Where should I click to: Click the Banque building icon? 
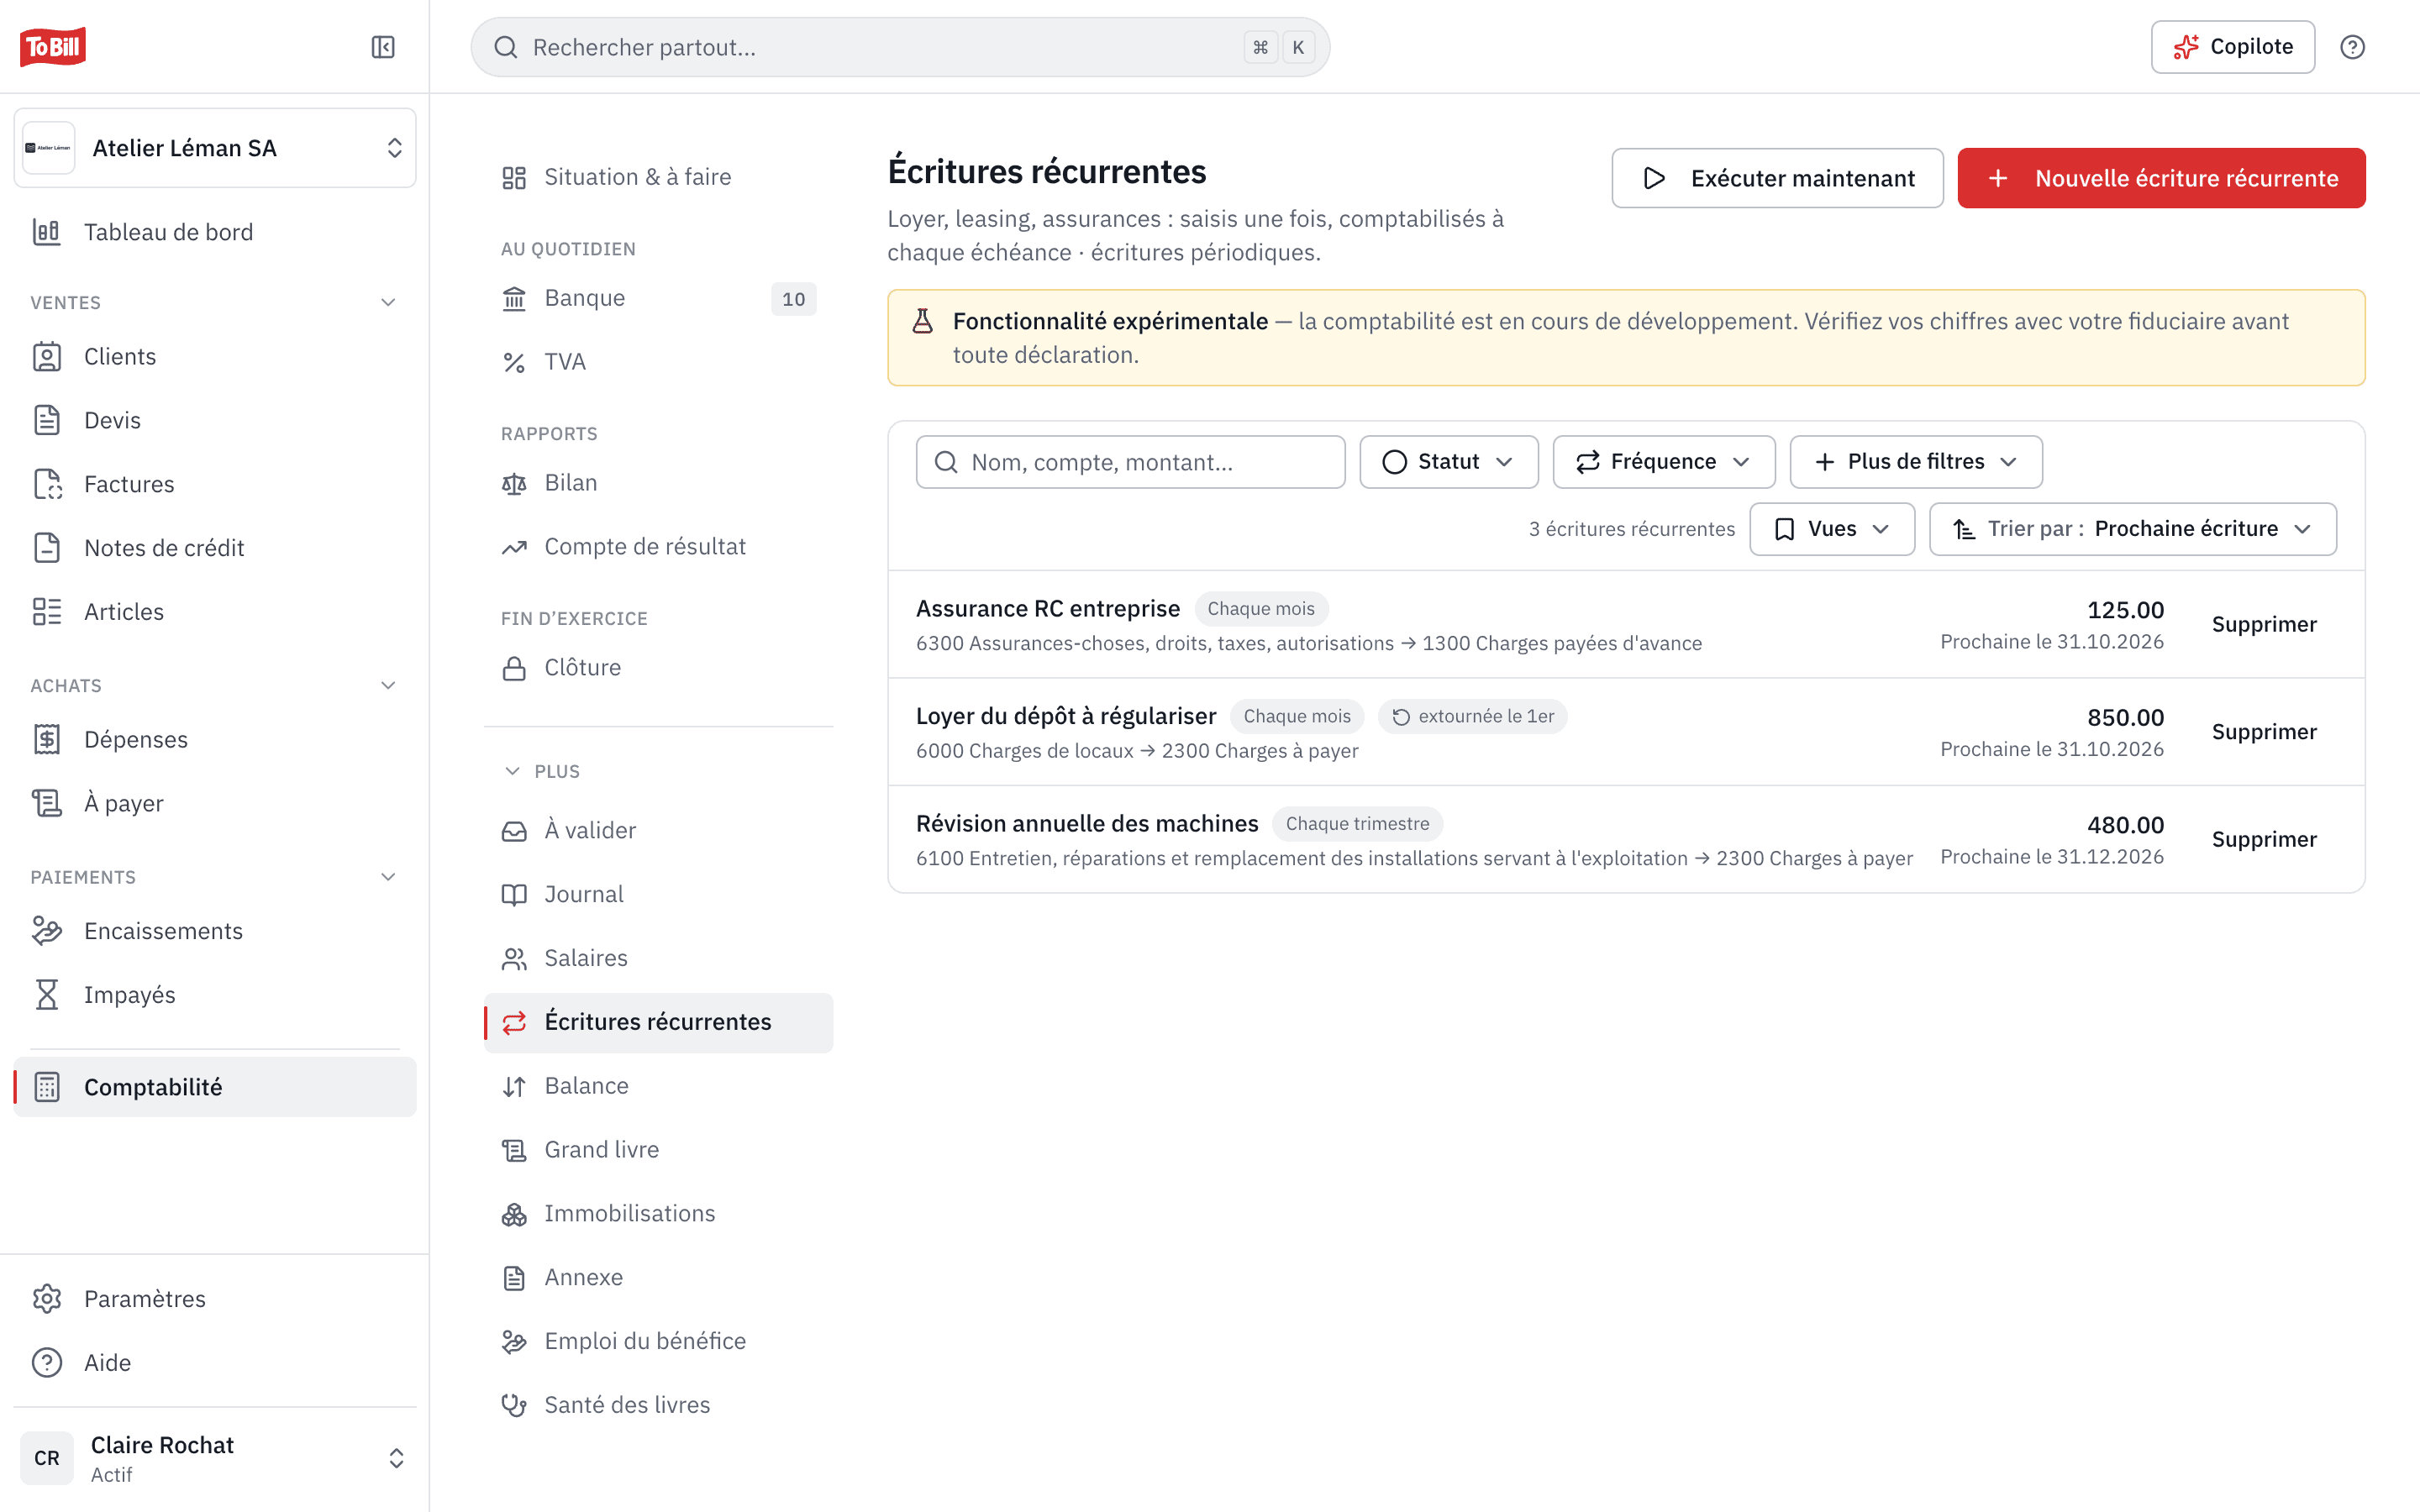514,298
